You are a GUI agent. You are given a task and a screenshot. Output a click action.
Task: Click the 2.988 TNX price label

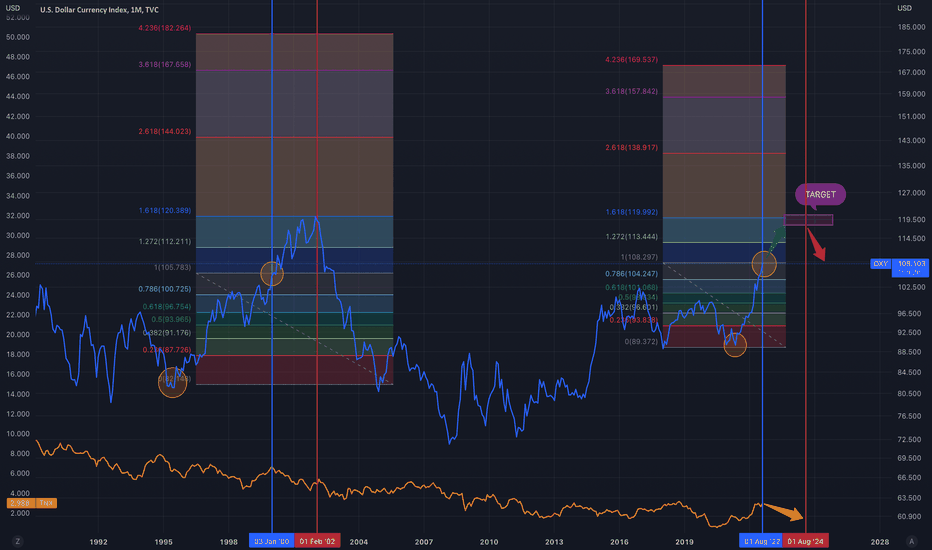20,503
